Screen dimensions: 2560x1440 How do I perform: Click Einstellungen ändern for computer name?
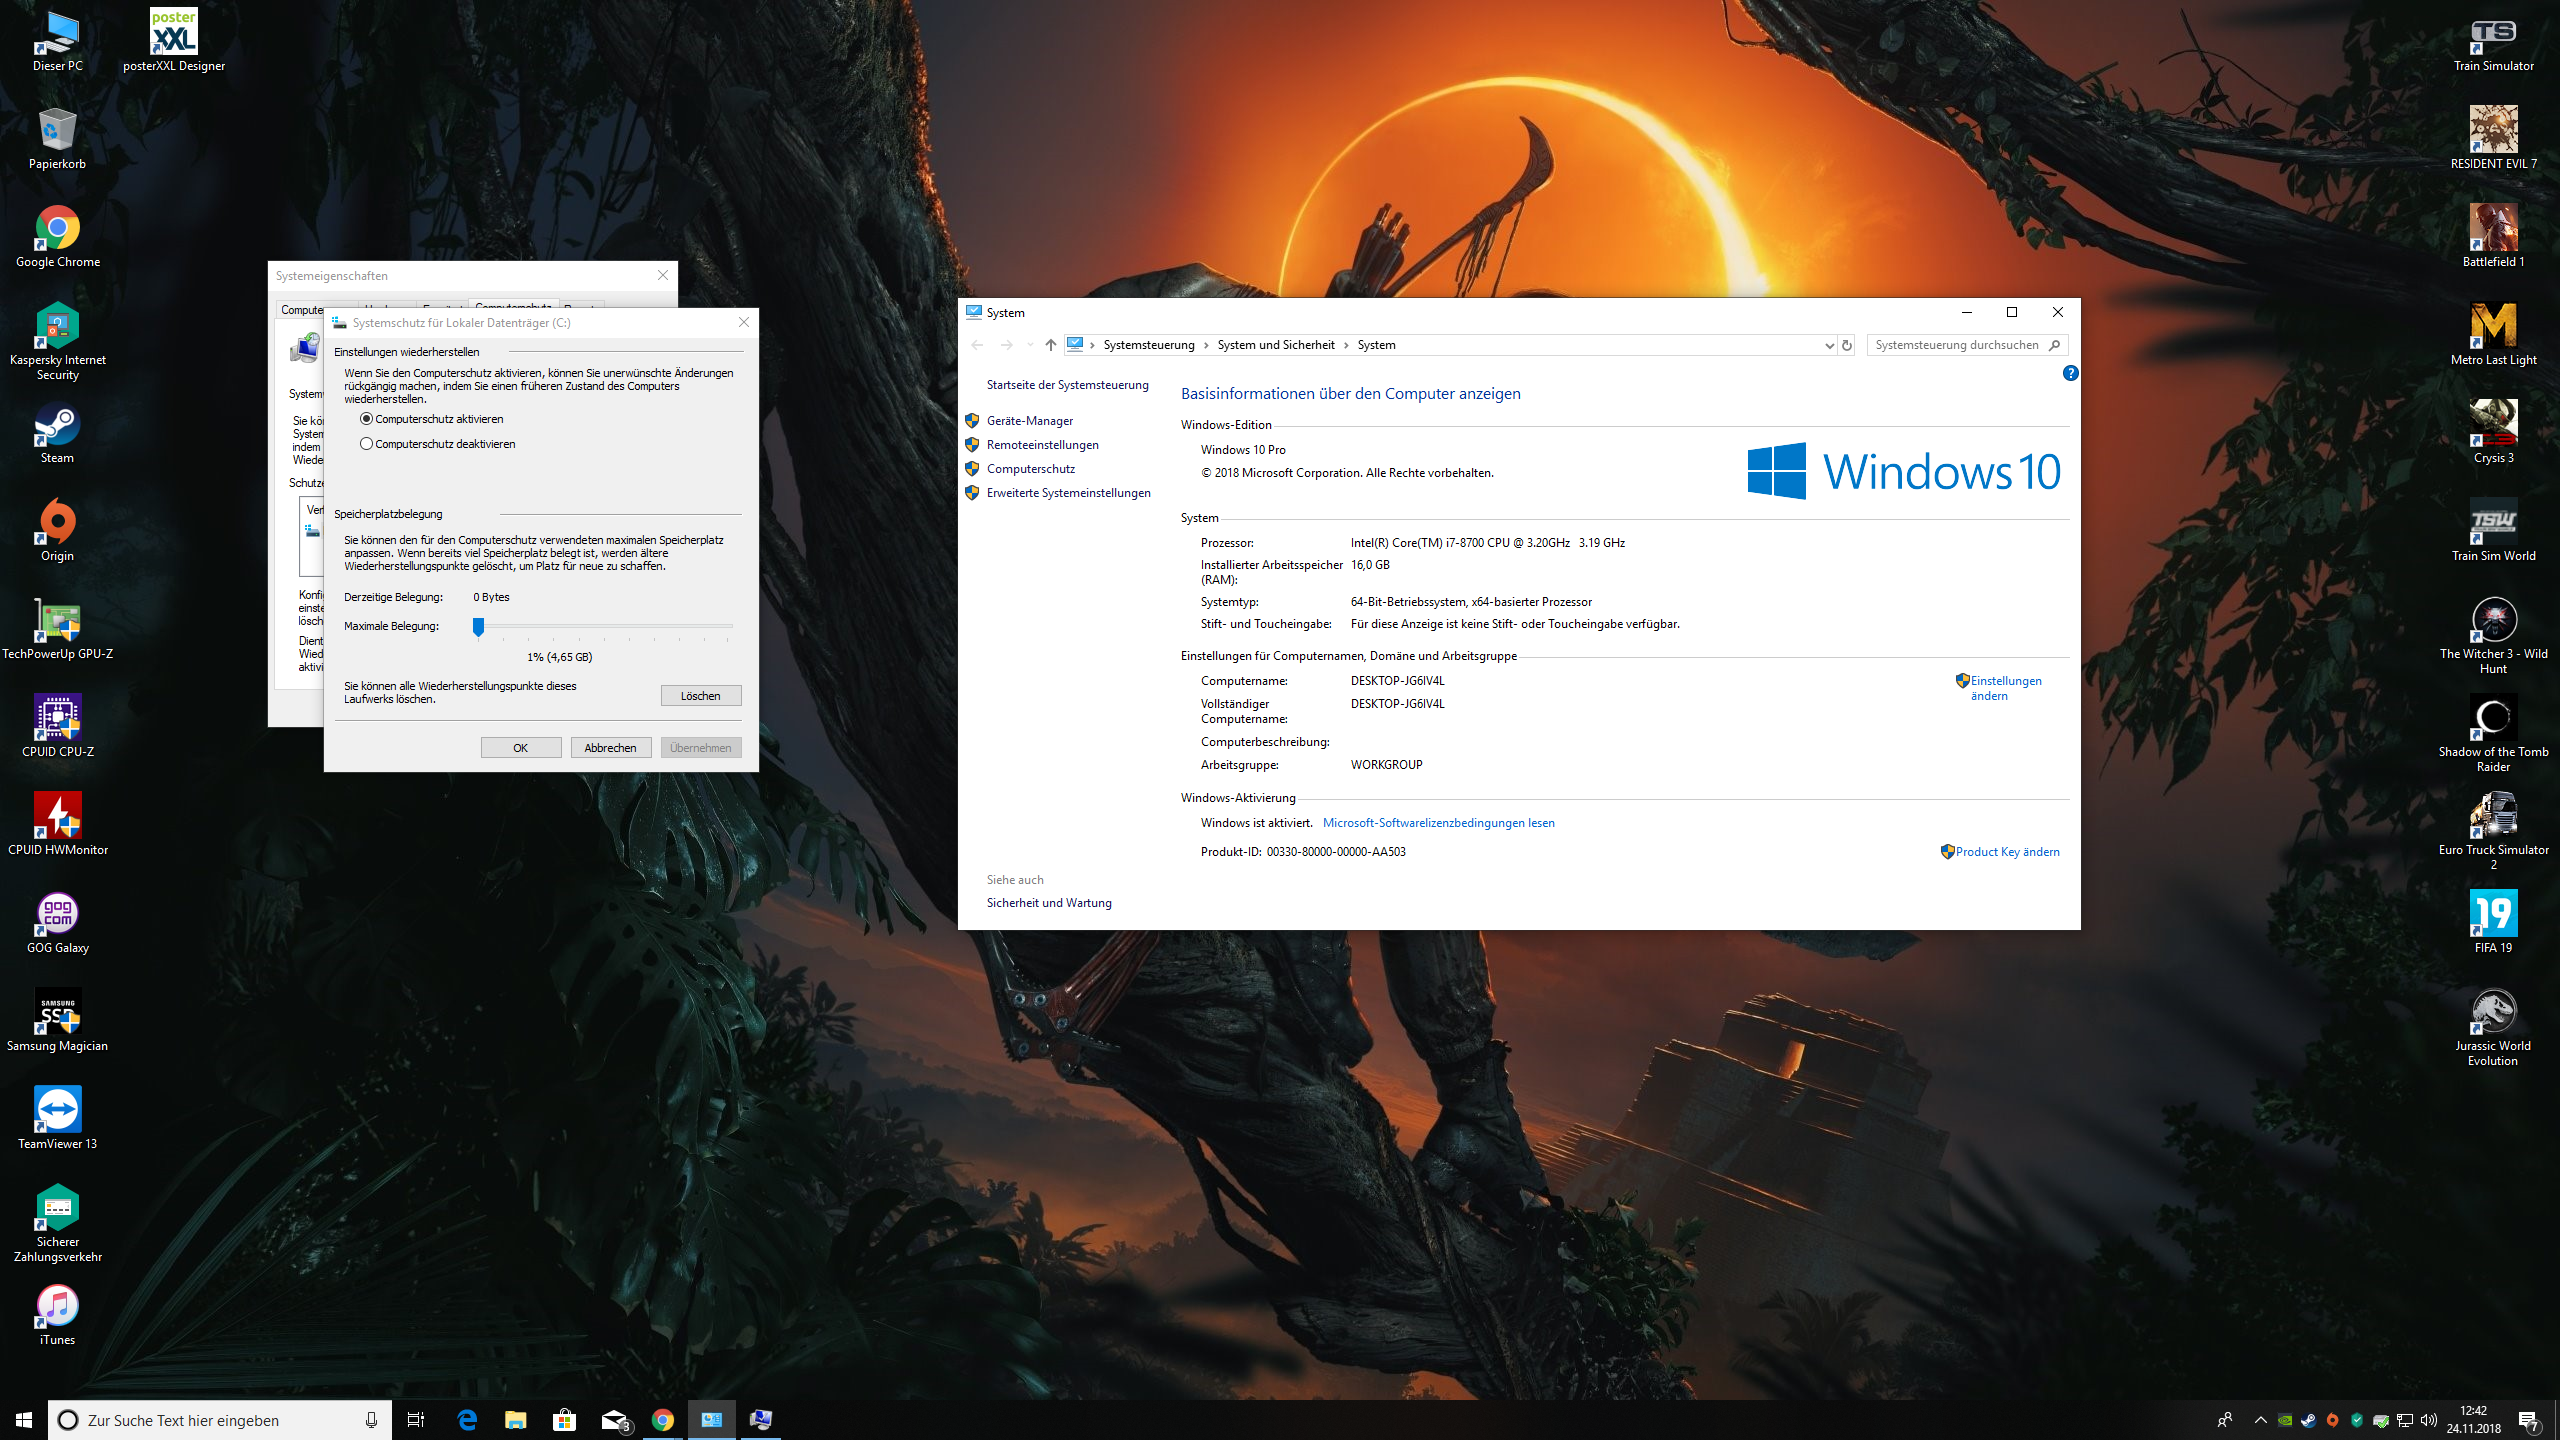pyautogui.click(x=2006, y=688)
